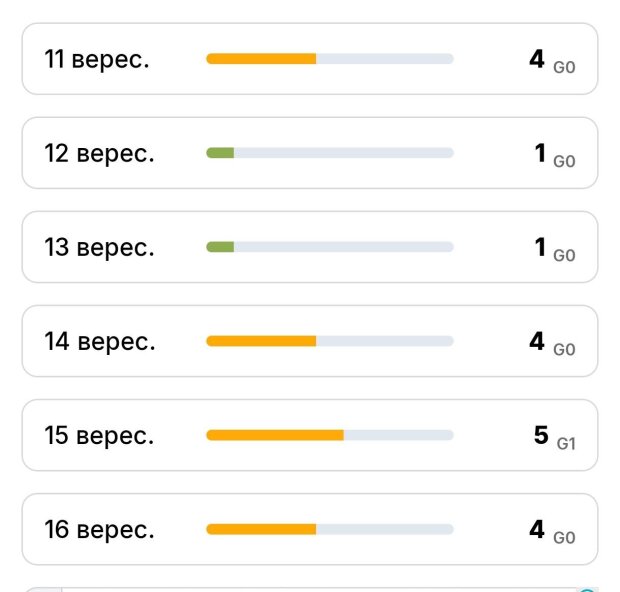Open the 14 верес. forecast row
The width and height of the screenshot is (620, 592).
pos(310,341)
